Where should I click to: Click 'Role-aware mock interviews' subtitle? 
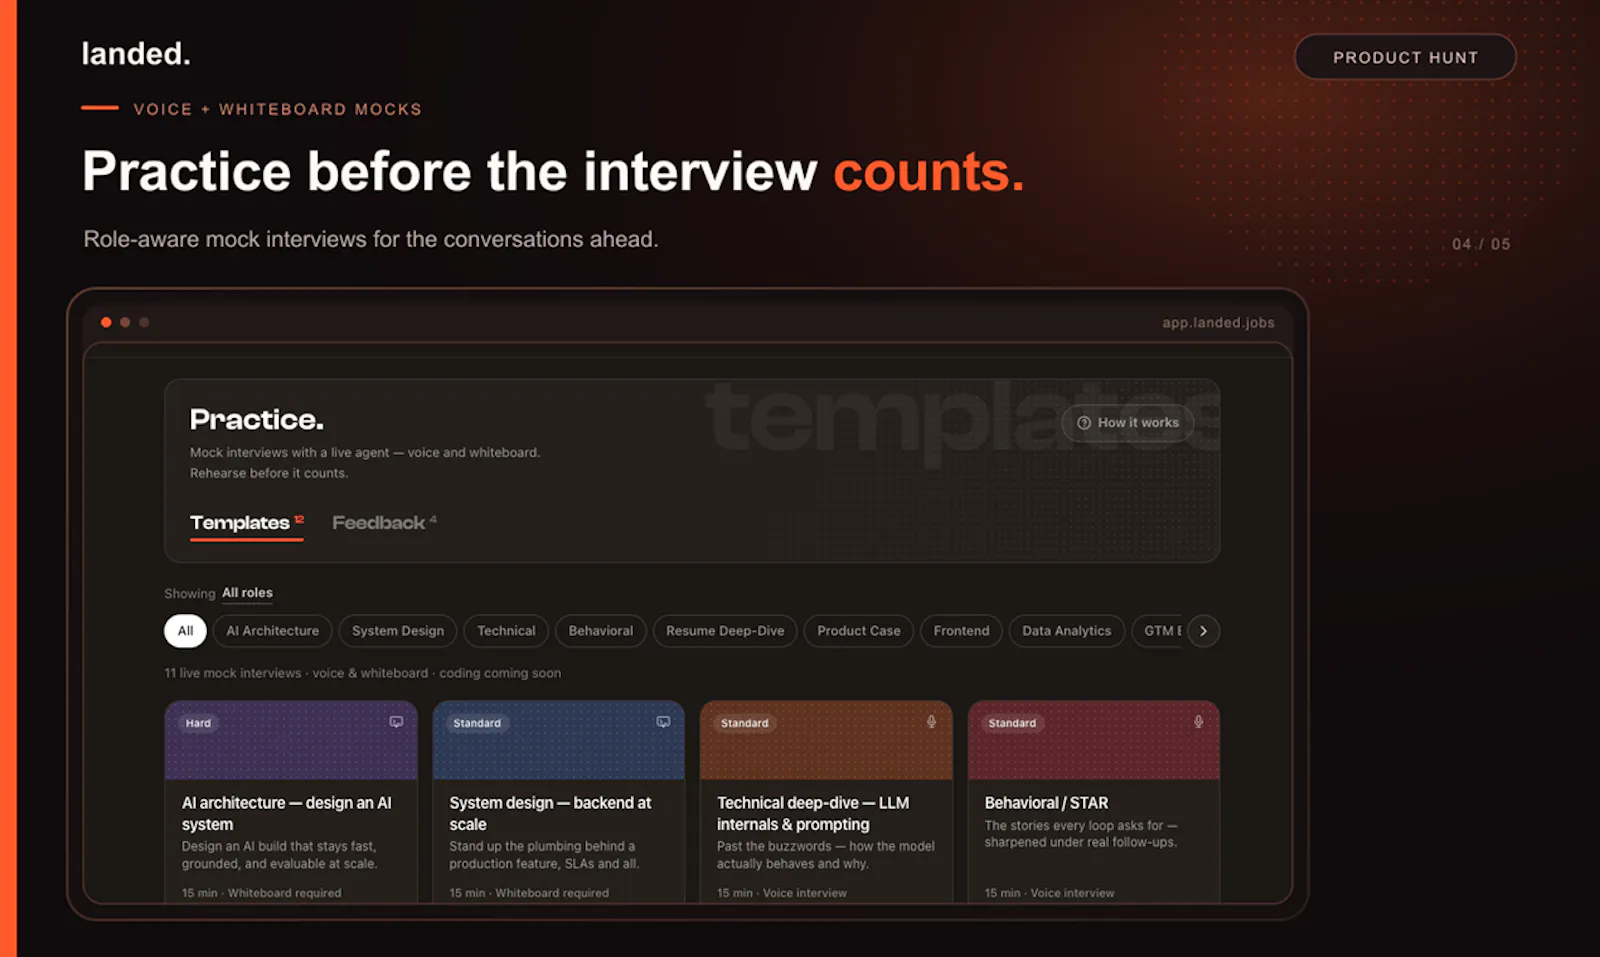[371, 239]
